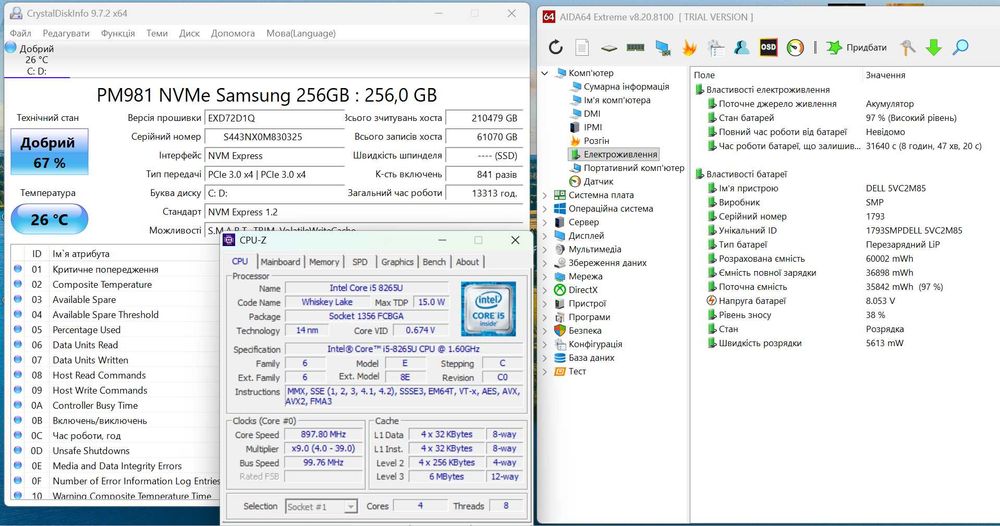Expand the Мережа tree node

(545, 276)
